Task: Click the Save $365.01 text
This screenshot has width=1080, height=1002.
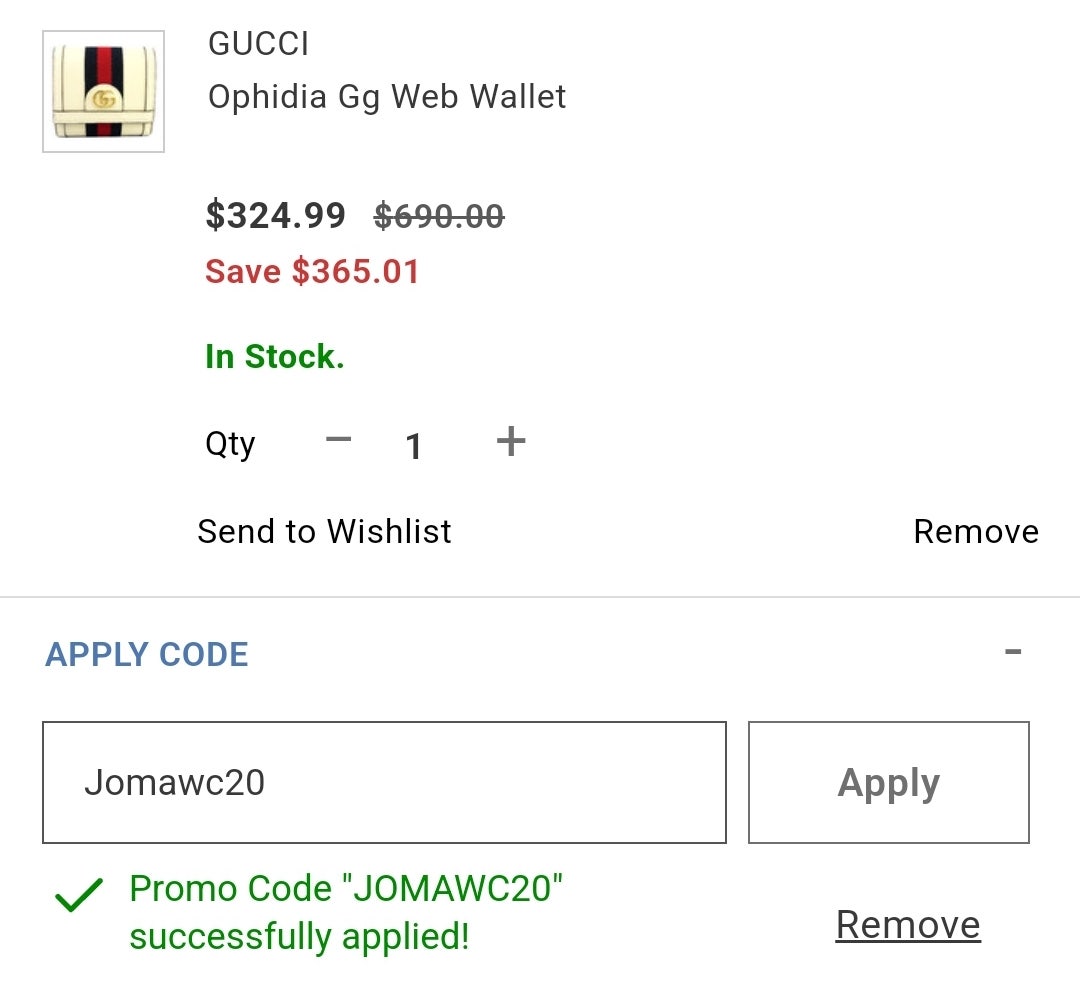Action: [312, 271]
